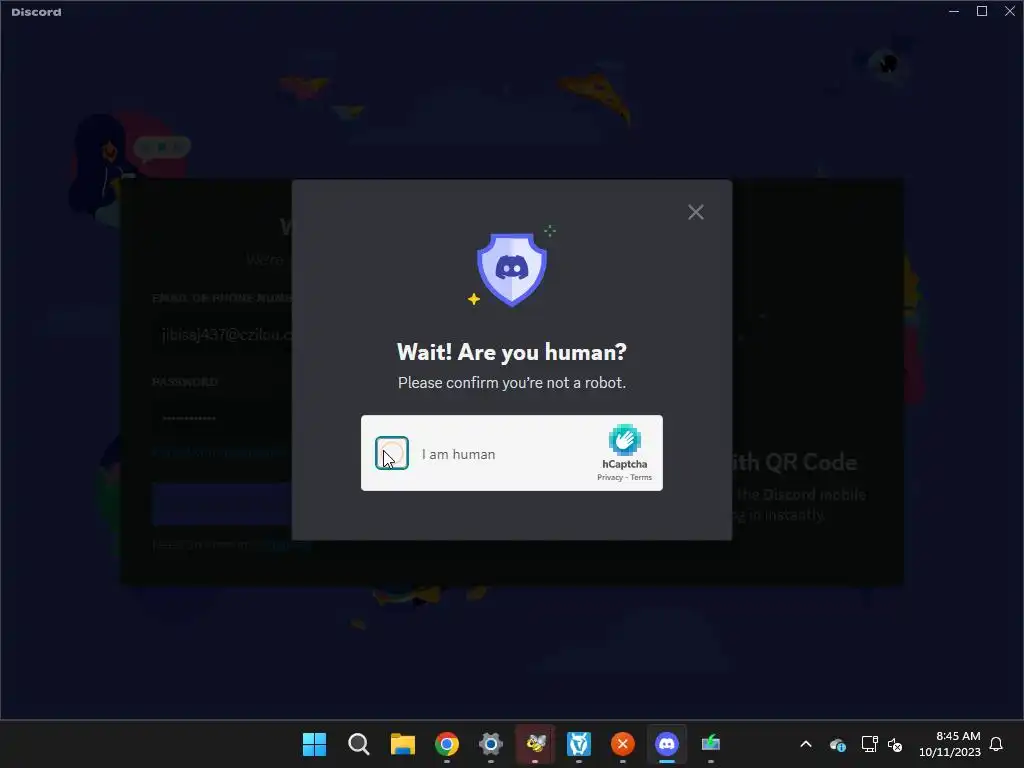The image size is (1024, 768).
Task: Switch to Discord in the taskbar
Action: [x=667, y=744]
